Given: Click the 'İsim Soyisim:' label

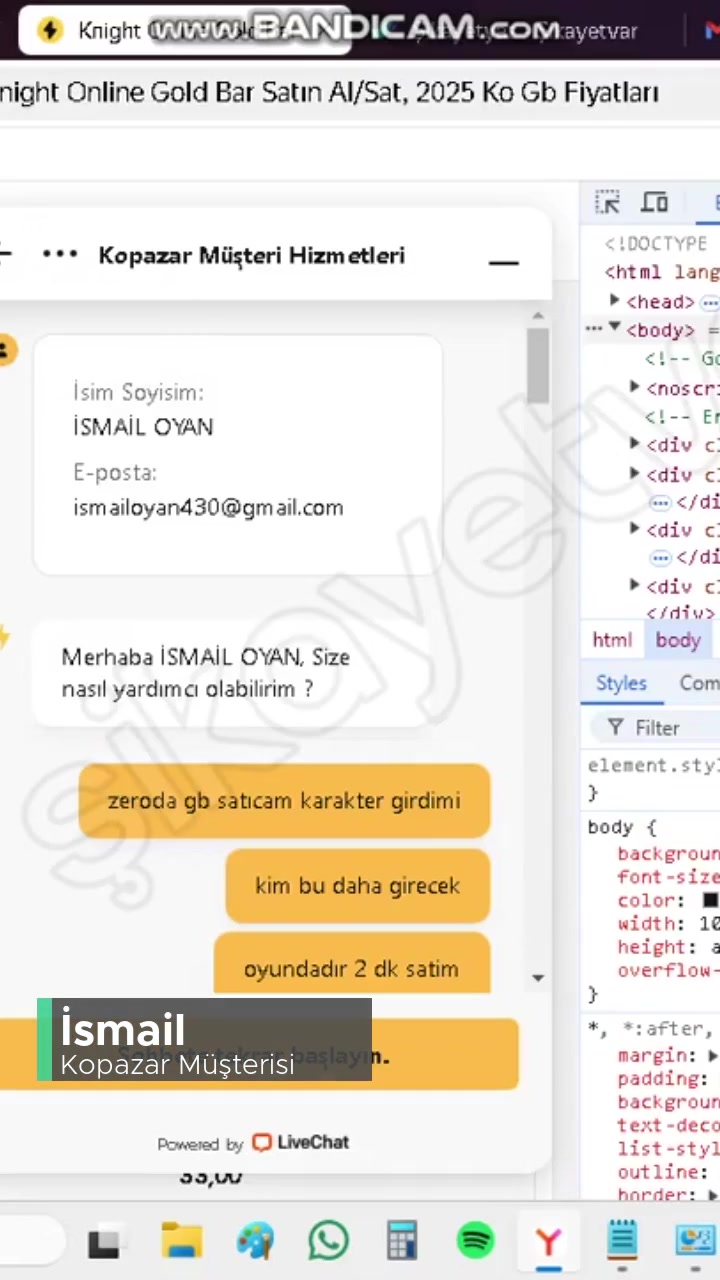Looking at the screenshot, I should tap(138, 391).
